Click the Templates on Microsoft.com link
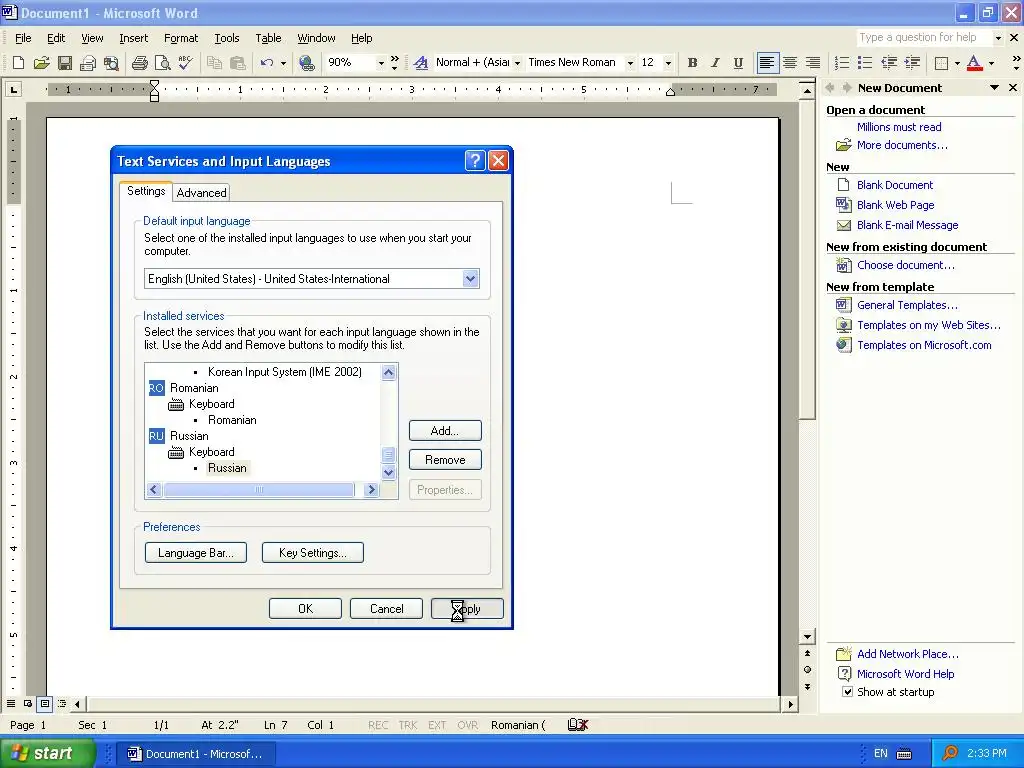1024x768 pixels. [924, 345]
